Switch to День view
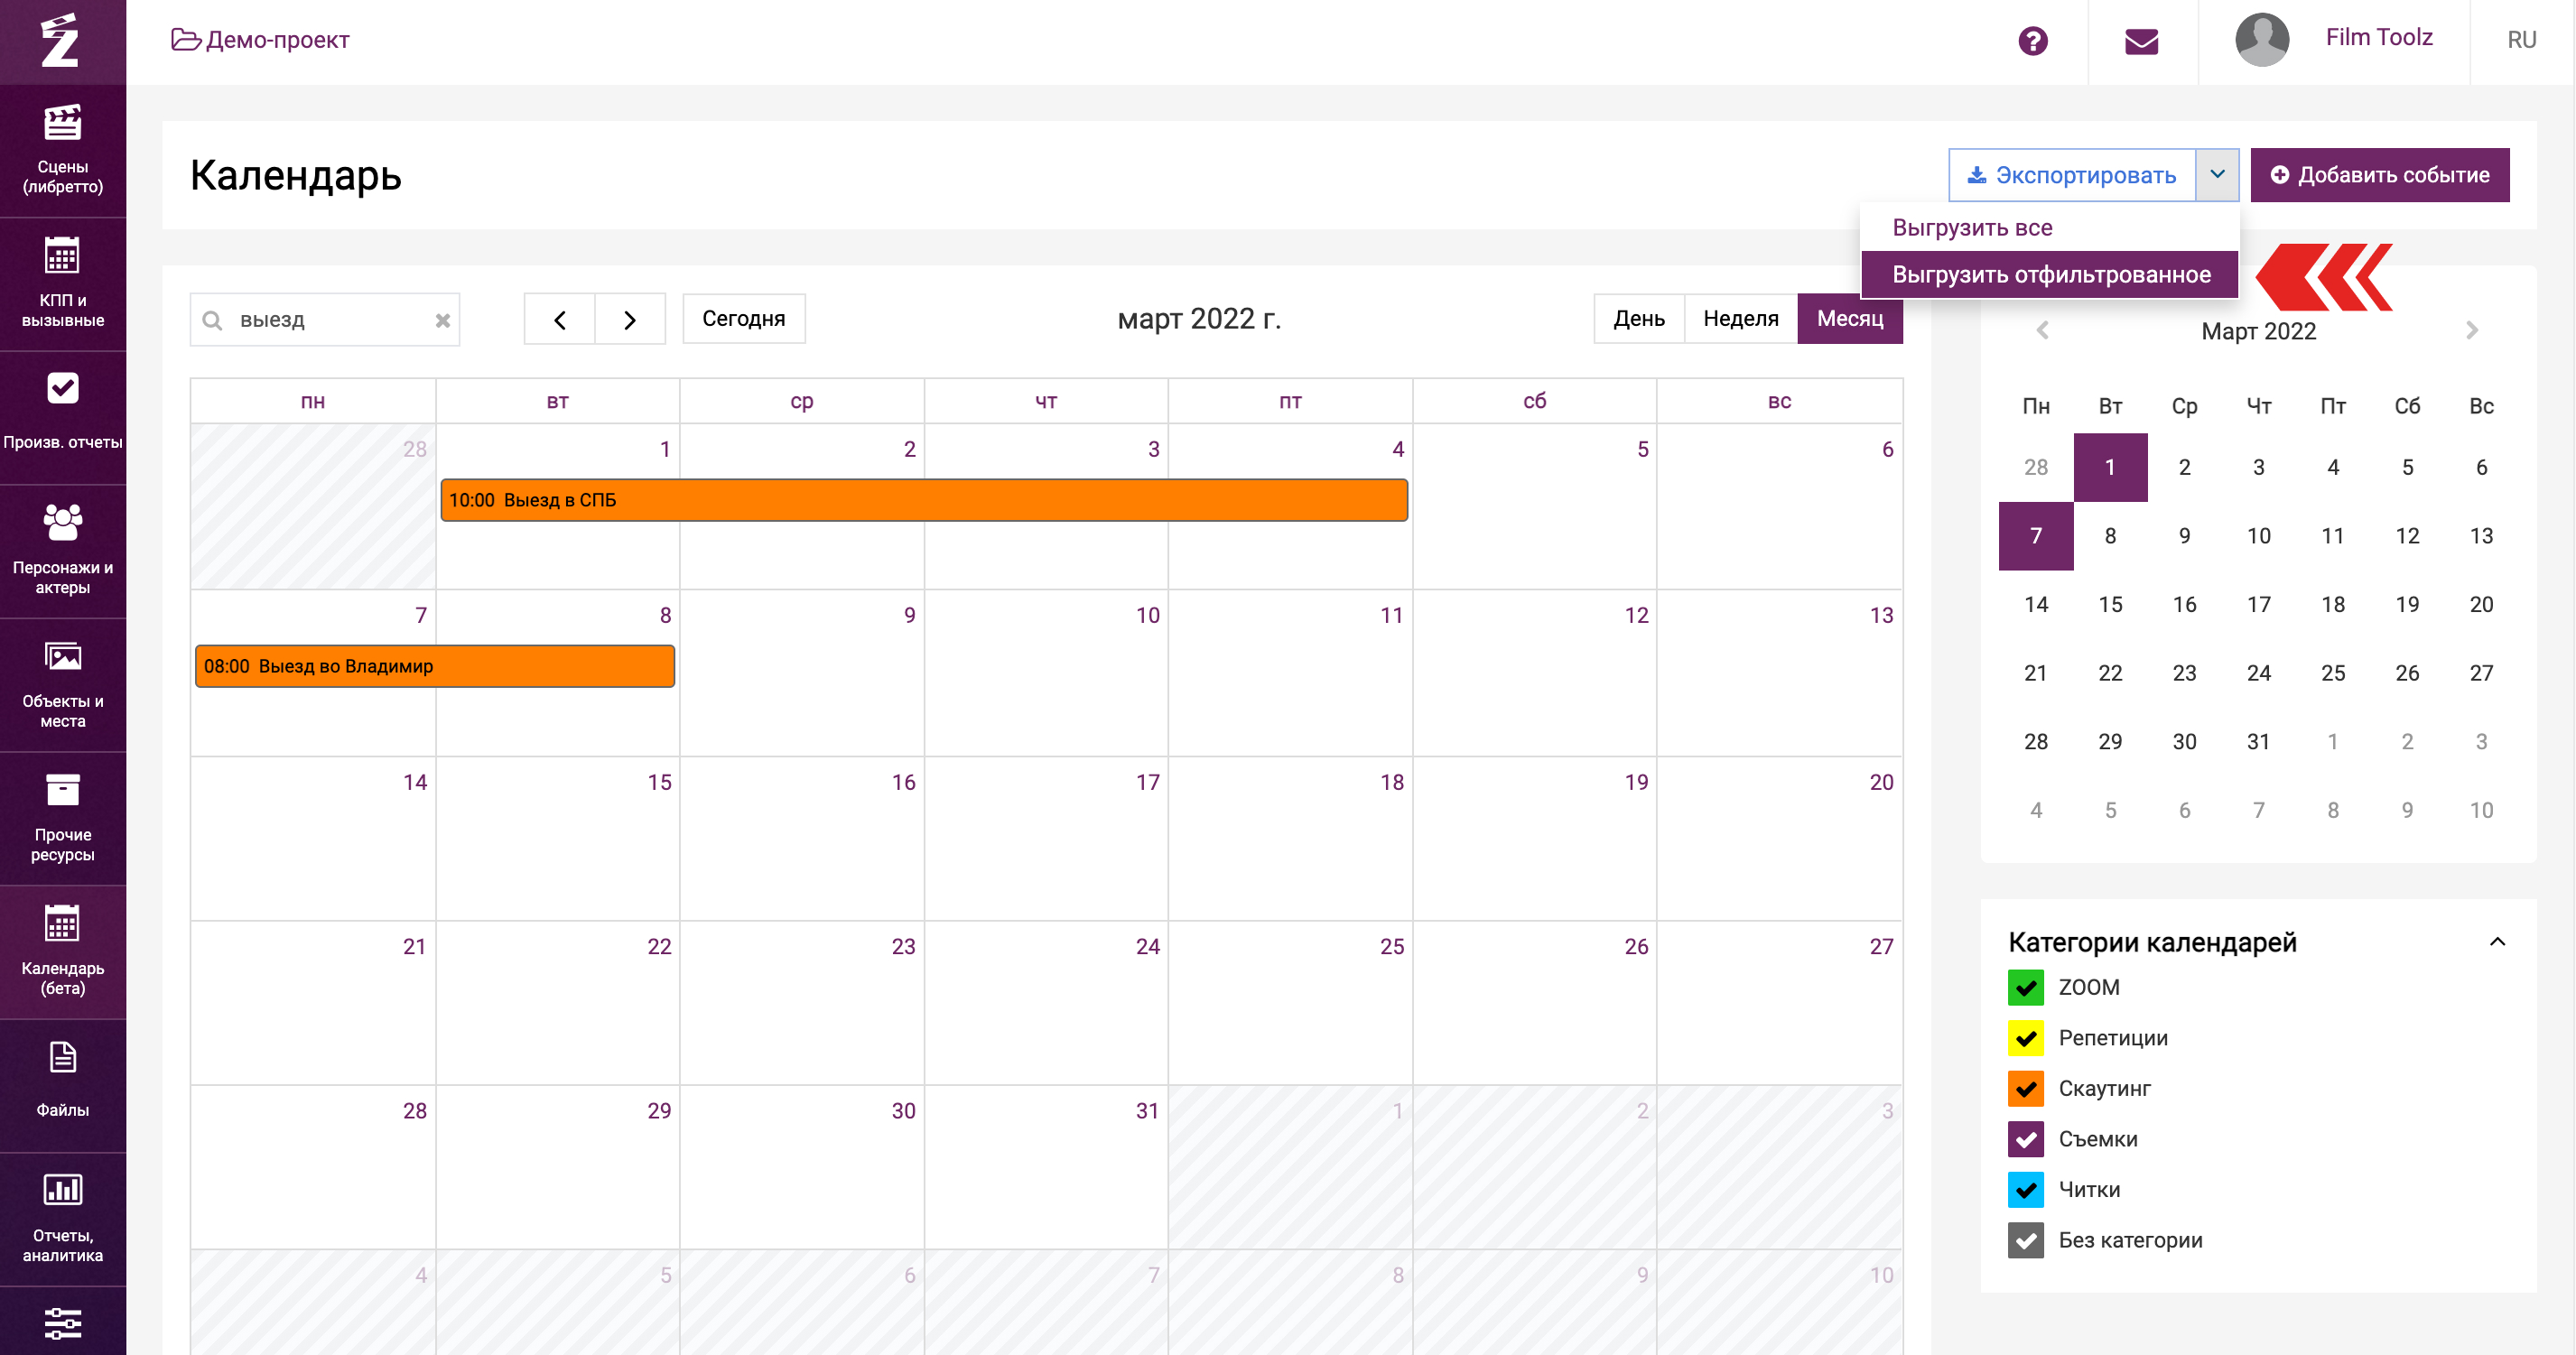The width and height of the screenshot is (2576, 1355). tap(1638, 319)
